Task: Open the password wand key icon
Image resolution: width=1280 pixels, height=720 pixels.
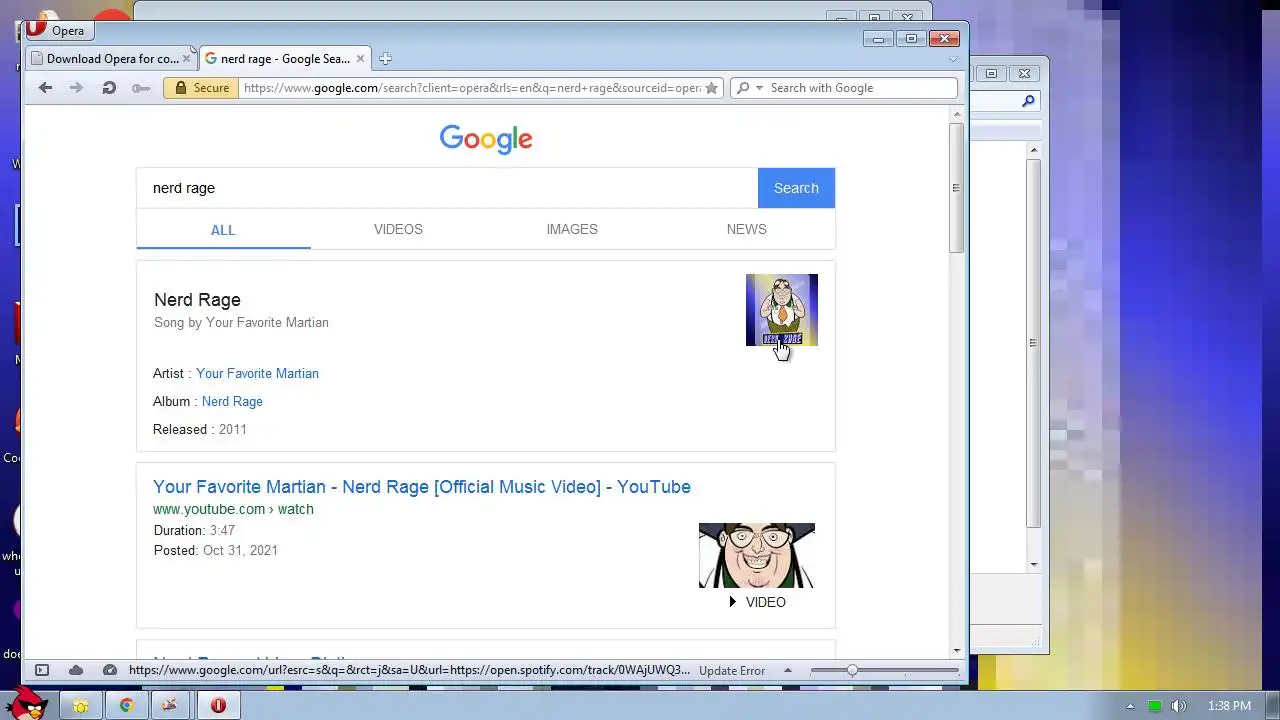Action: click(x=141, y=88)
